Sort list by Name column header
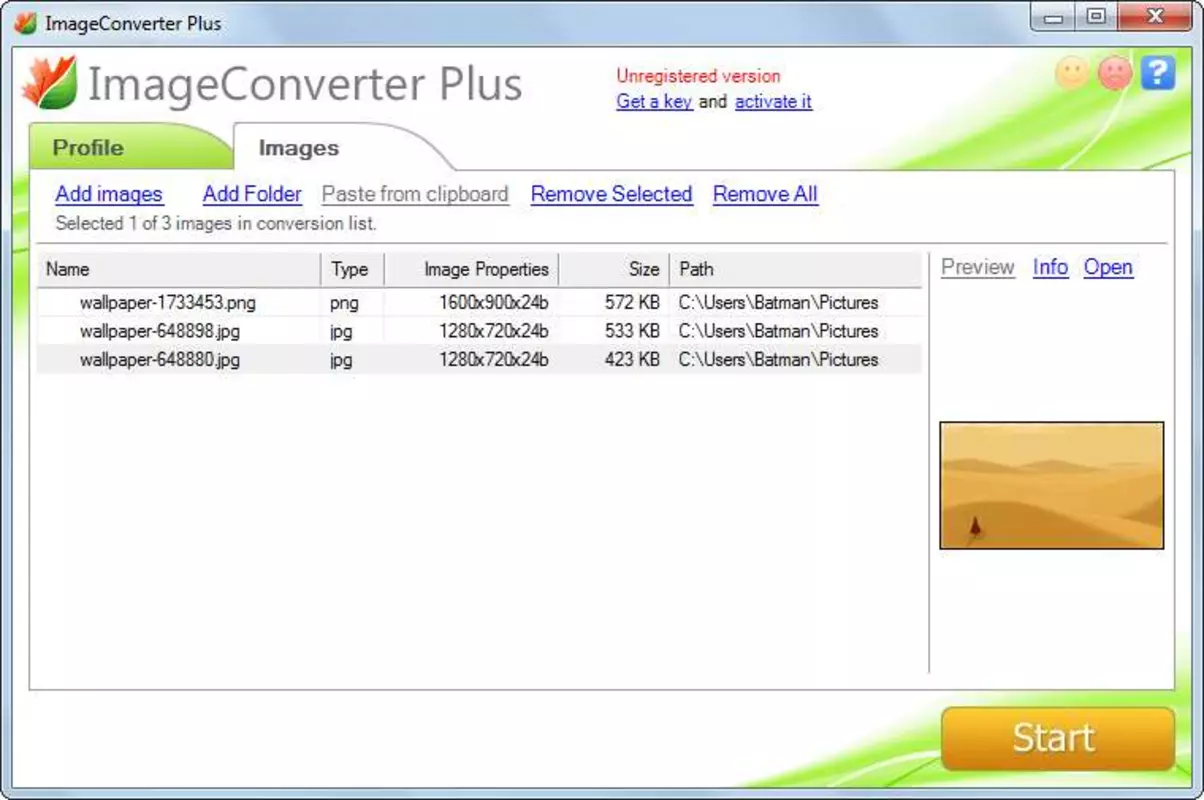The height and width of the screenshot is (800, 1204). coord(179,269)
